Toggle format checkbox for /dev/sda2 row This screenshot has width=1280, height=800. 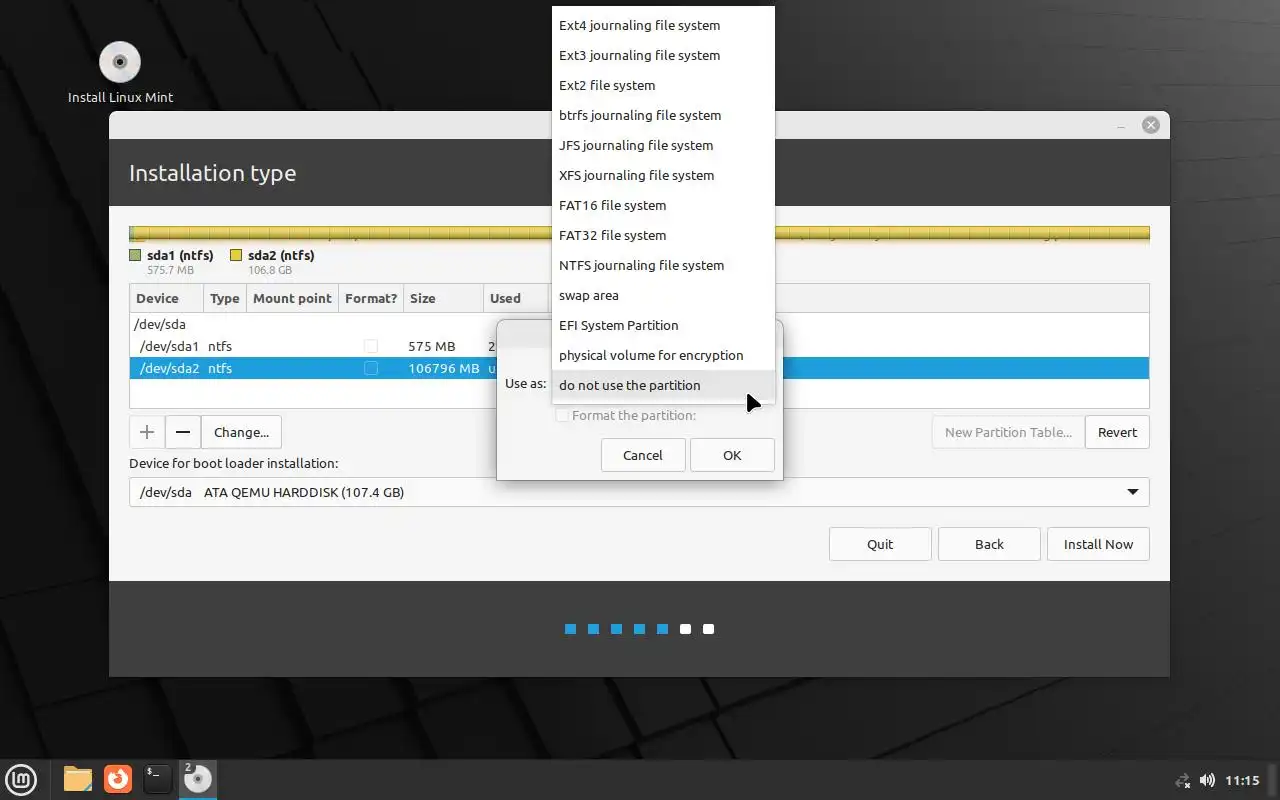(x=371, y=368)
